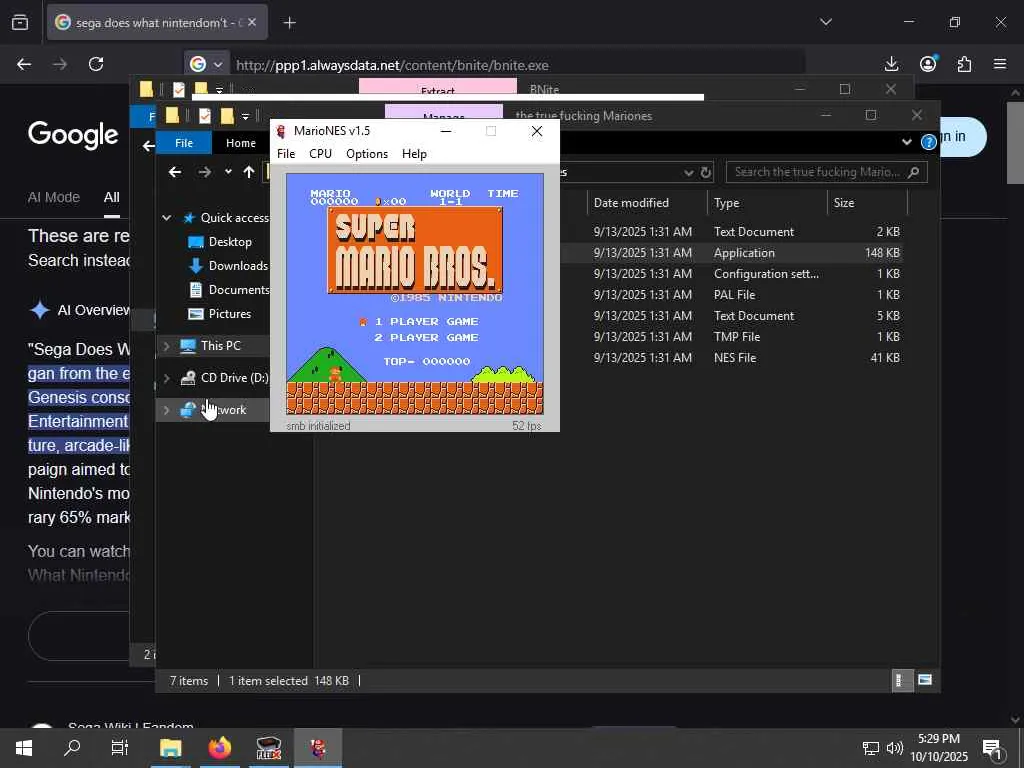The image size is (1024, 768).
Task: Open Task View on the taskbar
Action: (120, 748)
